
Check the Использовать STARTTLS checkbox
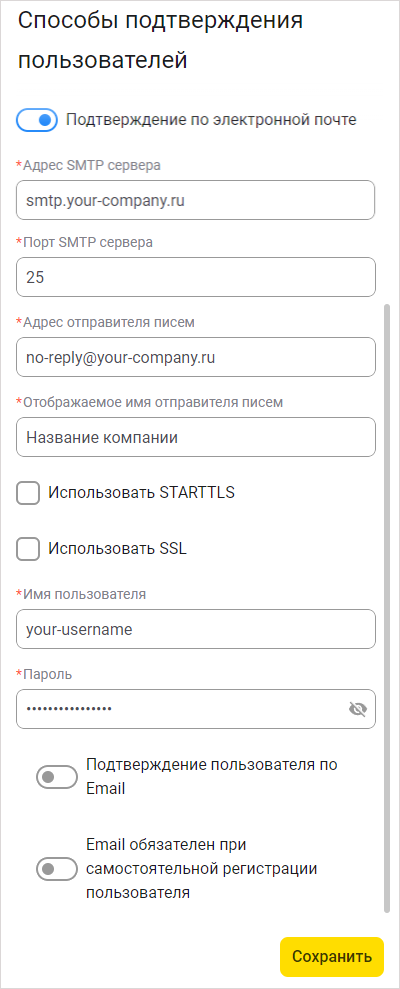(28, 493)
